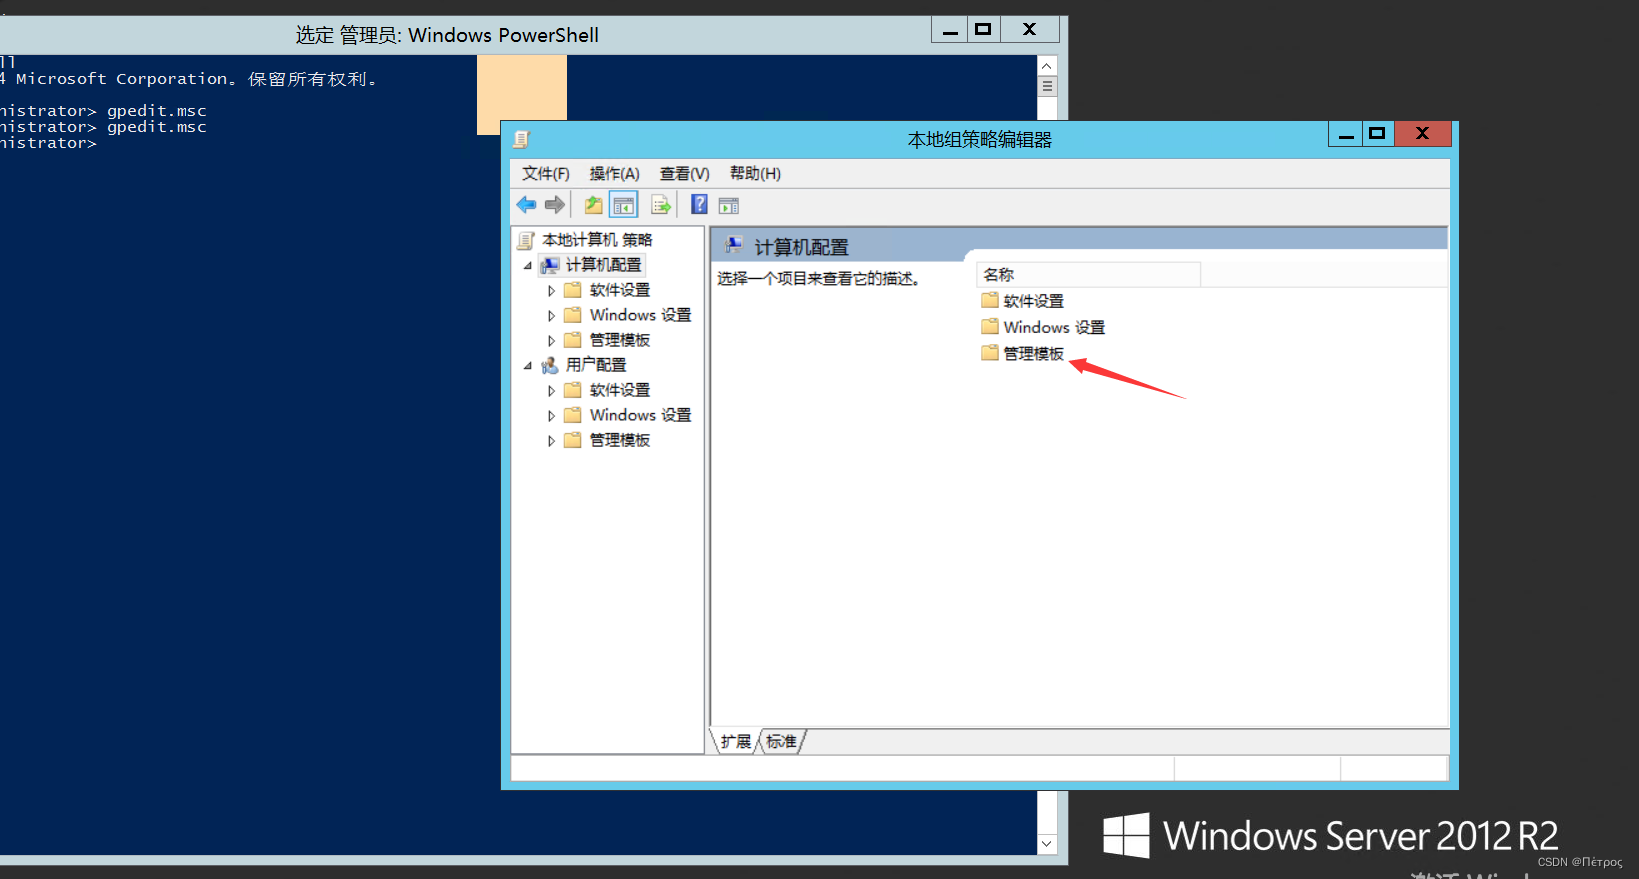Screen dimensions: 1639x879
Task: Open the 查看(V) menu
Action: coord(684,173)
